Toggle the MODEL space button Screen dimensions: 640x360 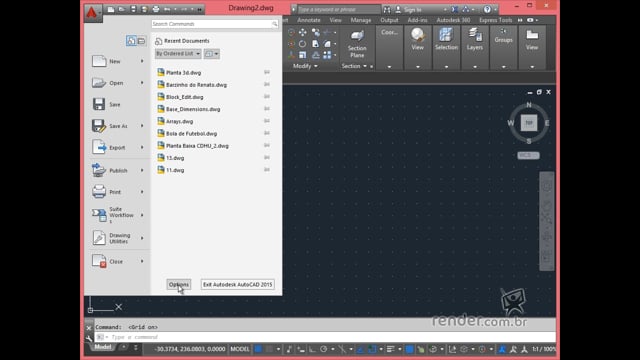pyautogui.click(x=240, y=349)
